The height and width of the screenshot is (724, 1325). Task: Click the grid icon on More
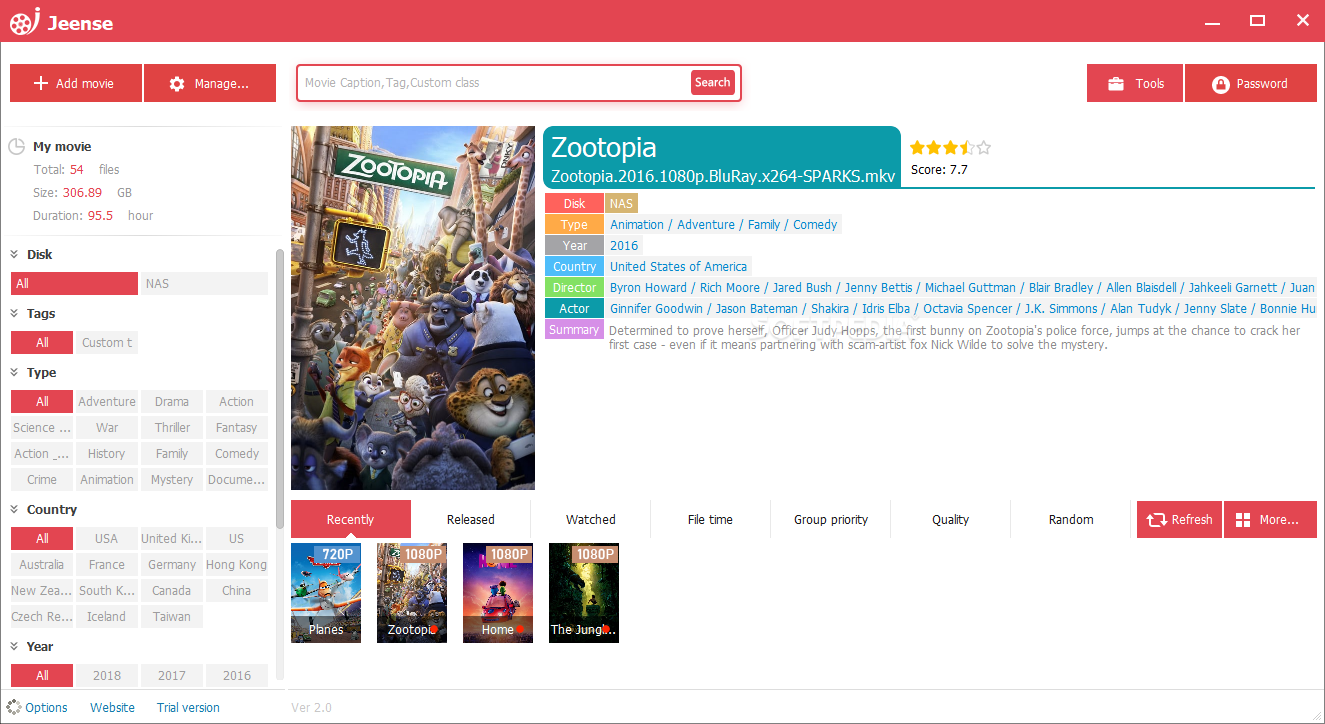pyautogui.click(x=1244, y=520)
